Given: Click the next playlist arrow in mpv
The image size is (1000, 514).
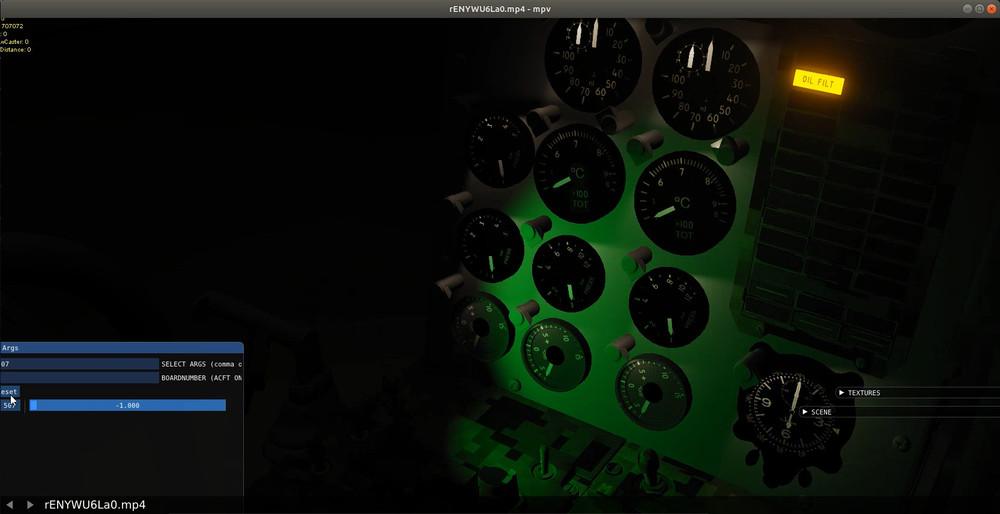Looking at the screenshot, I should (30, 504).
